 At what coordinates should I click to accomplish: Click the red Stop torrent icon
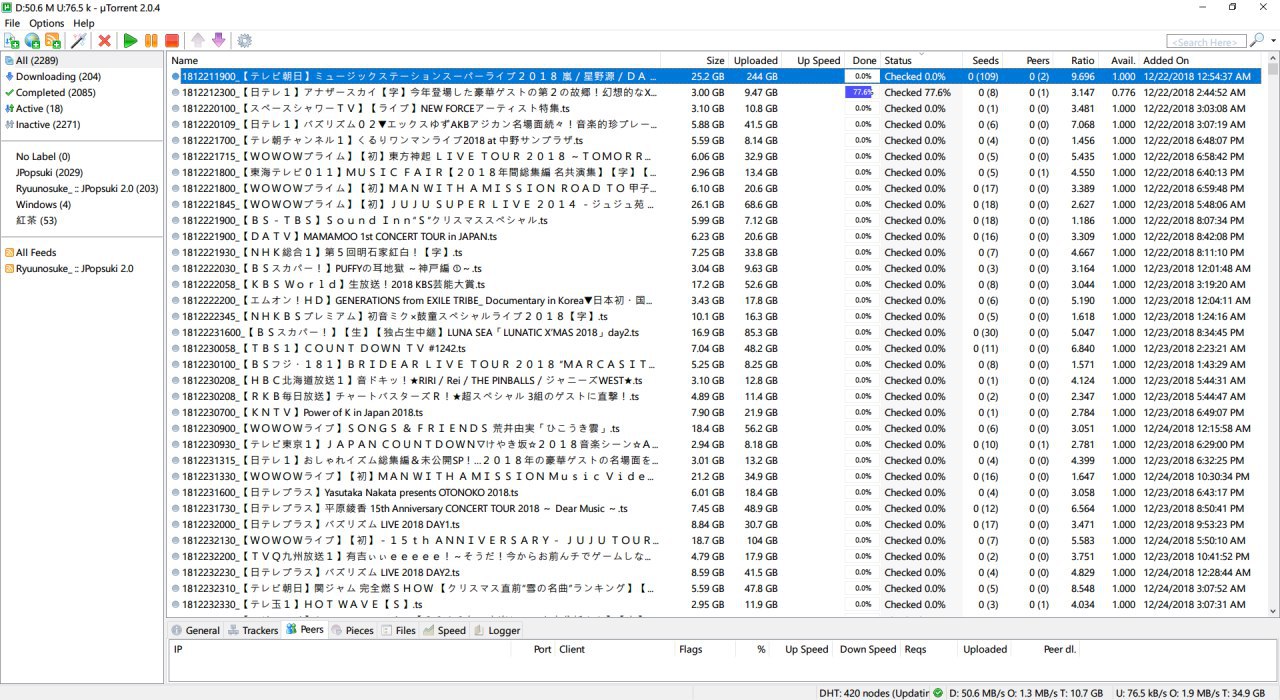pos(172,41)
